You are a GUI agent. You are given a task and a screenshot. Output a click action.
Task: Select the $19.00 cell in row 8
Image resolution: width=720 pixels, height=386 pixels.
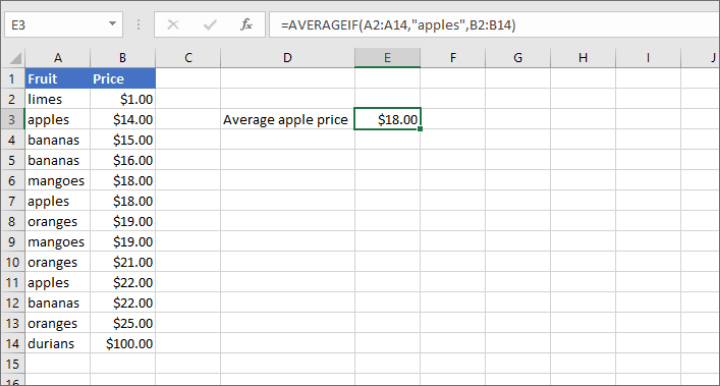(x=123, y=221)
